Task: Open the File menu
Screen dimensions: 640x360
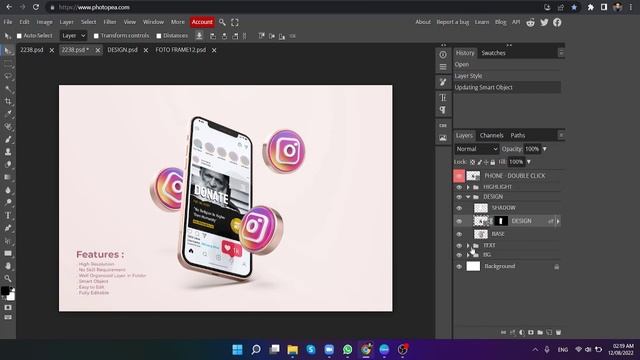Action: [8, 22]
